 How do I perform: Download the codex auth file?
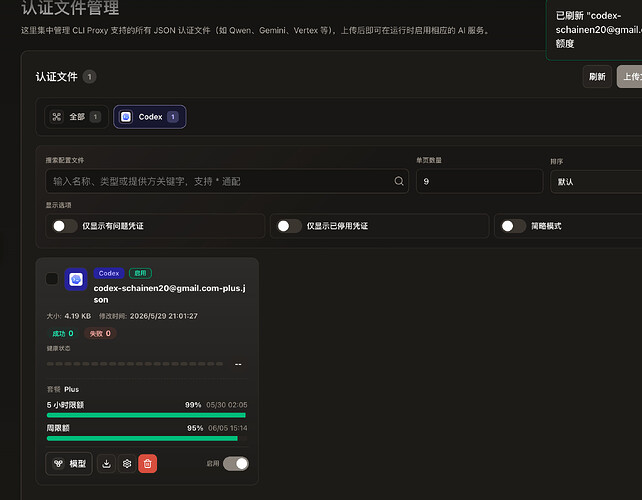pos(106,464)
